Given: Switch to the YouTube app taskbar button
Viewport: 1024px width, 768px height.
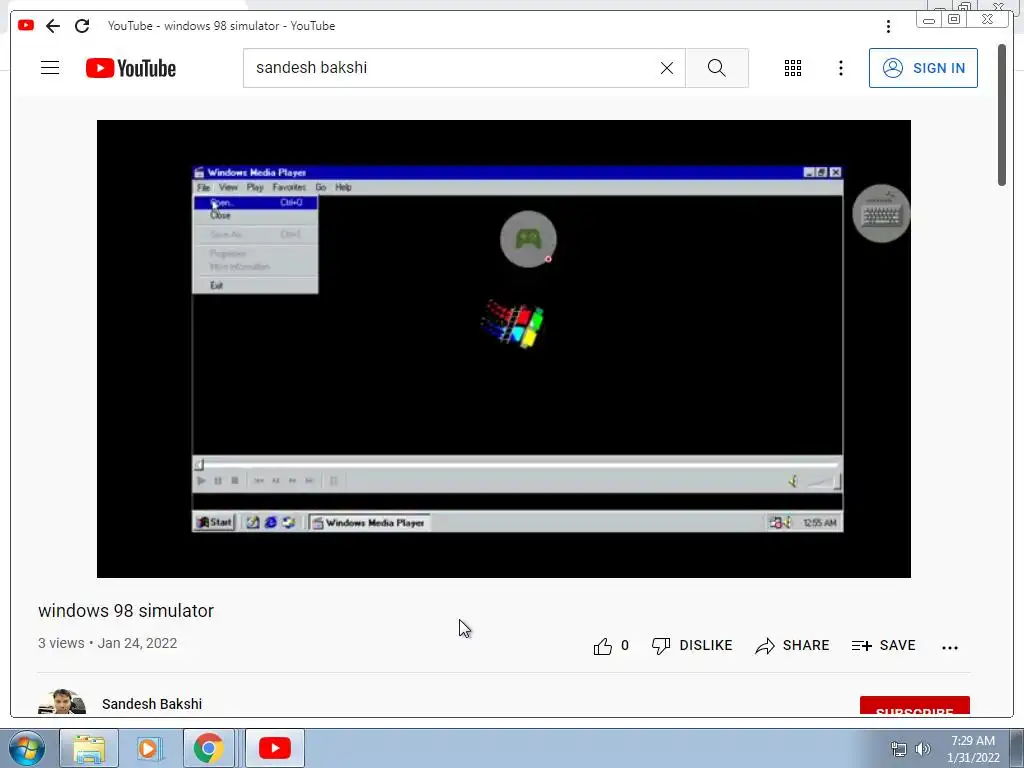Looking at the screenshot, I should [x=274, y=748].
